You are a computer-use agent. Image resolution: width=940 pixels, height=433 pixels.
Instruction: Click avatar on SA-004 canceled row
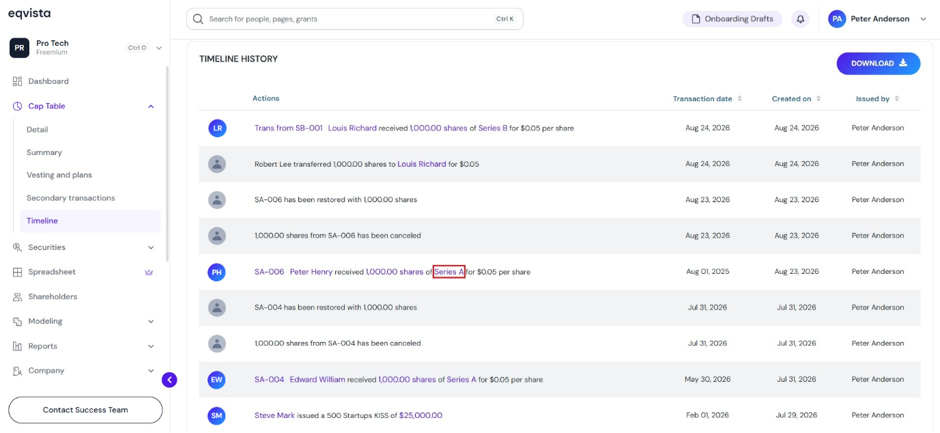tap(217, 343)
